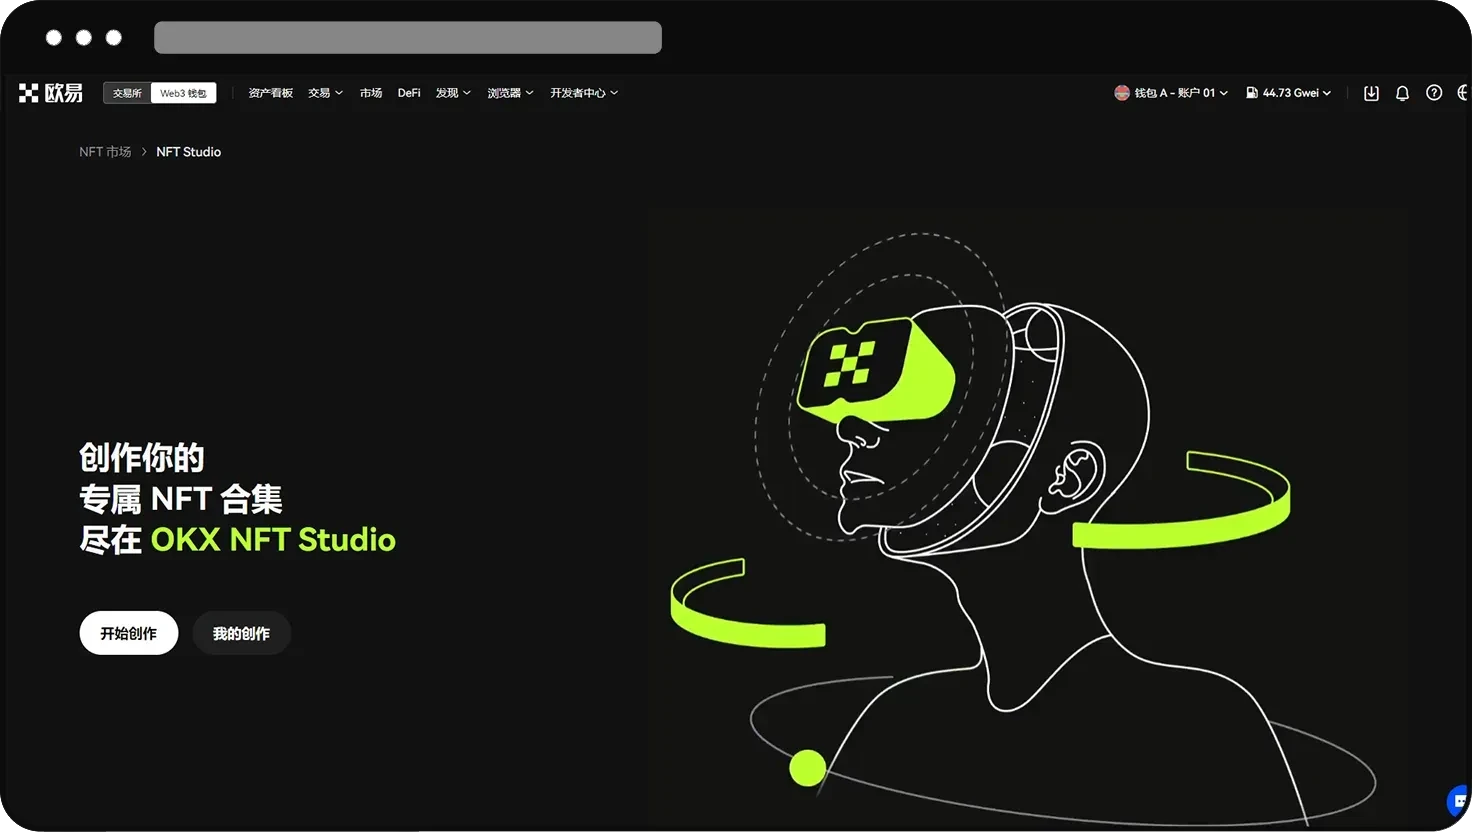
Task: Open the help question mark icon
Action: (1434, 93)
